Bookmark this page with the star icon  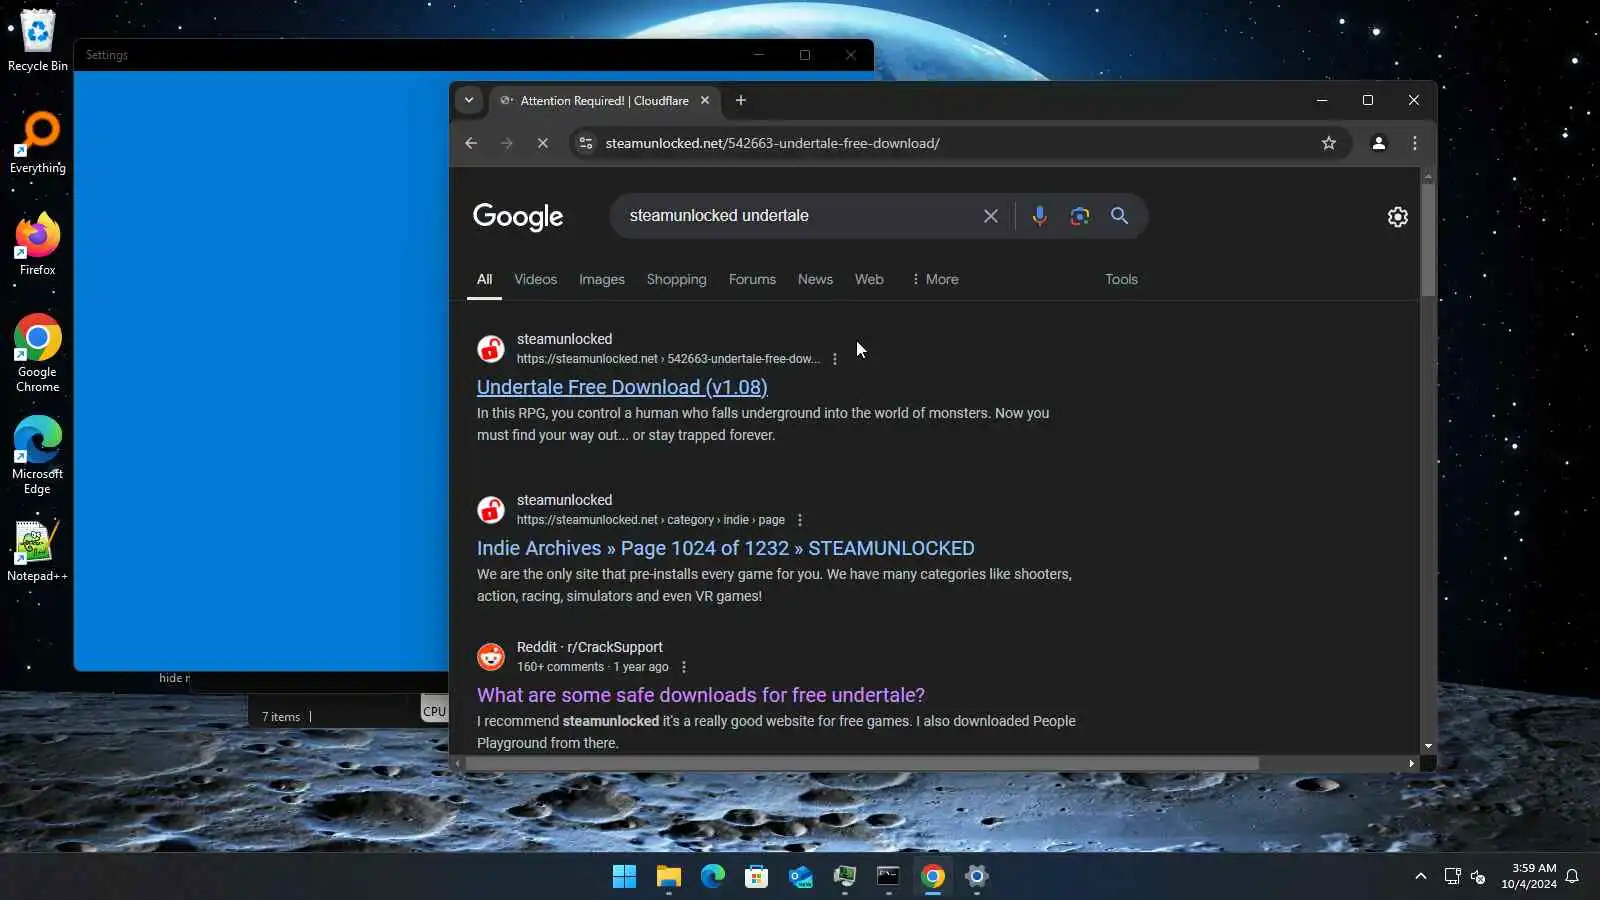[x=1329, y=143]
